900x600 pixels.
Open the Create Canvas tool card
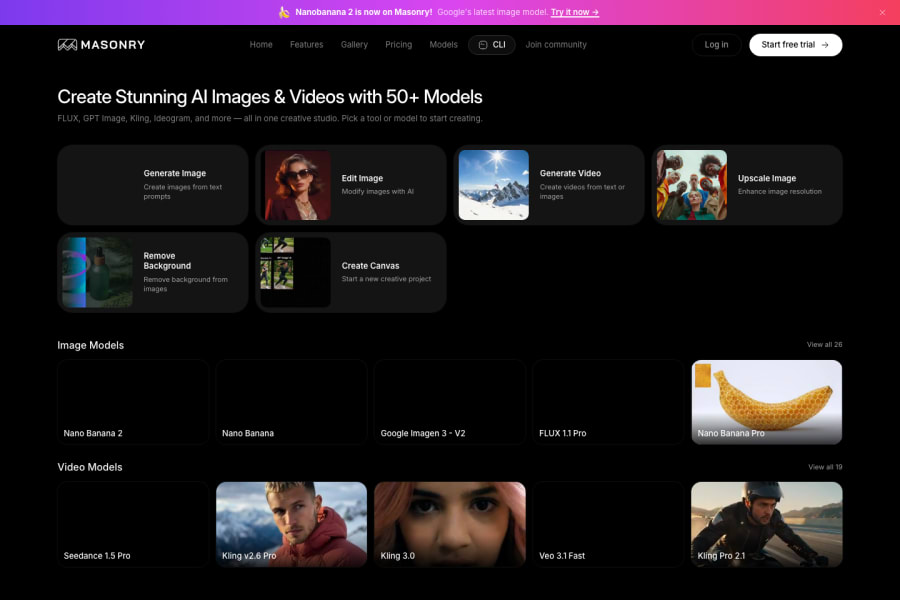(x=351, y=272)
